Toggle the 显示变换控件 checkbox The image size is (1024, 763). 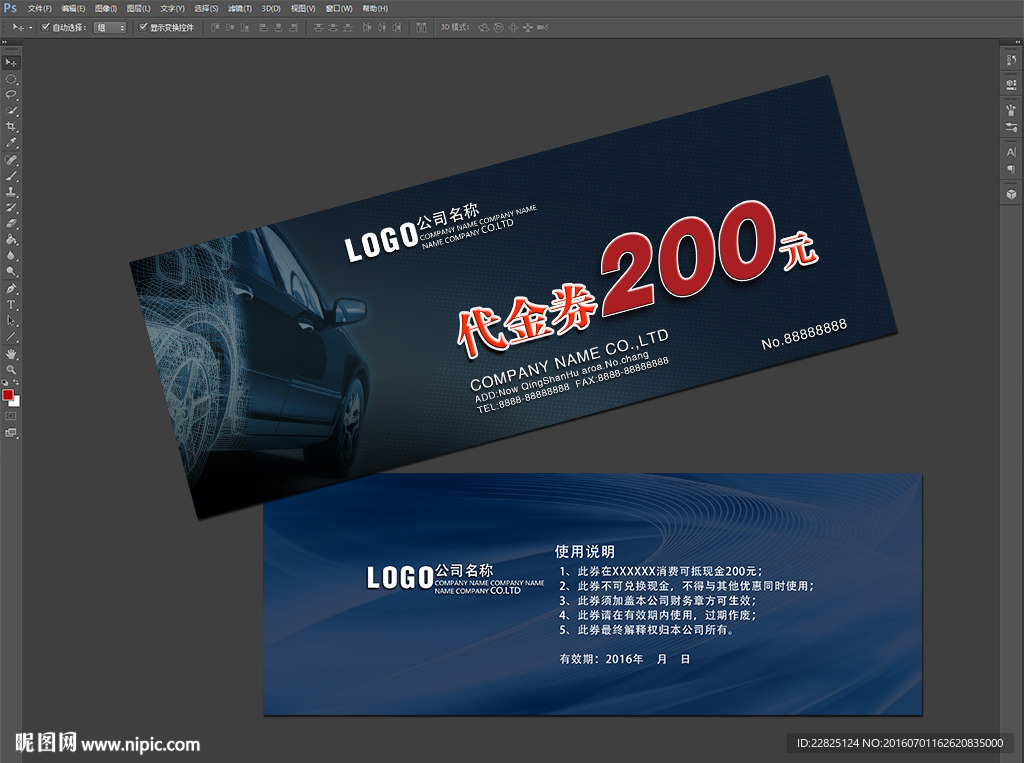(143, 27)
